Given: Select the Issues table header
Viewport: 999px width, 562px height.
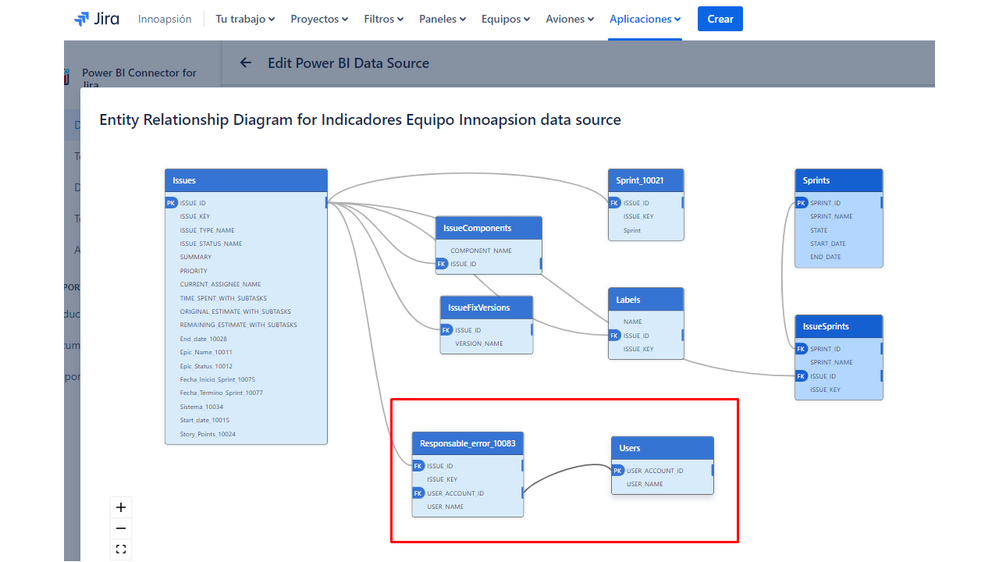Looking at the screenshot, I should (x=246, y=180).
